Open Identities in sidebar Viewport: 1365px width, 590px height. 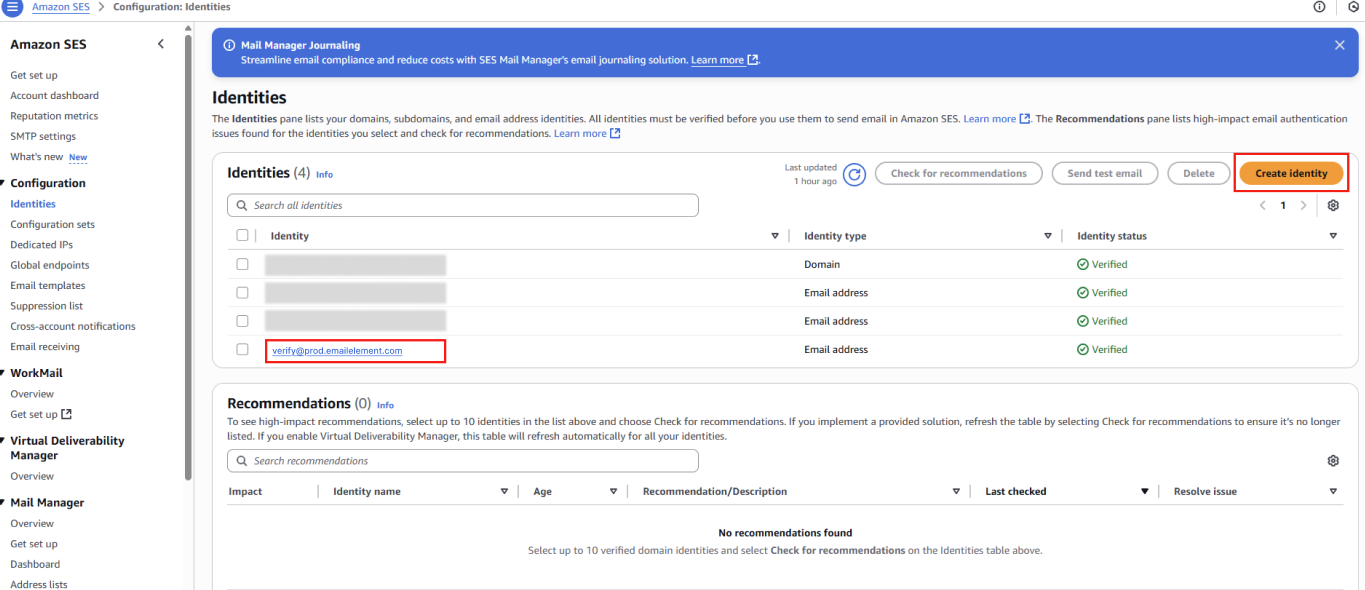[x=33, y=204]
